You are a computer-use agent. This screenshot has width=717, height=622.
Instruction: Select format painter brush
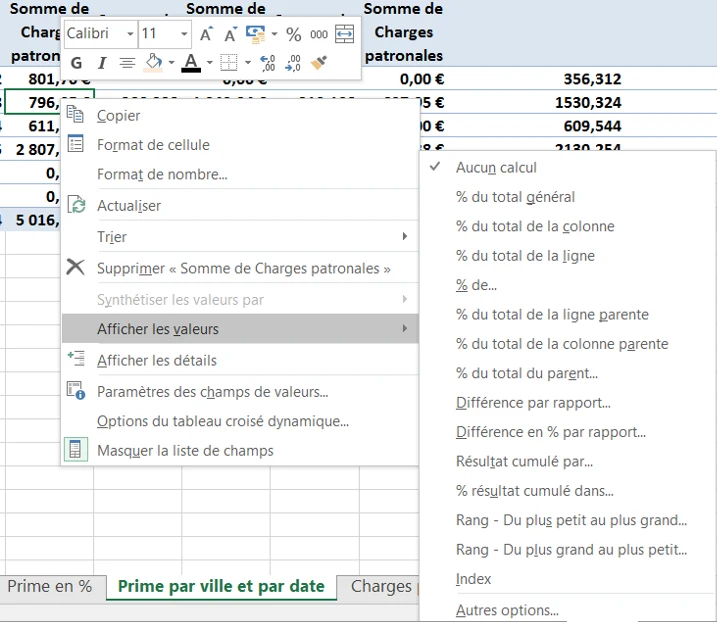[319, 63]
